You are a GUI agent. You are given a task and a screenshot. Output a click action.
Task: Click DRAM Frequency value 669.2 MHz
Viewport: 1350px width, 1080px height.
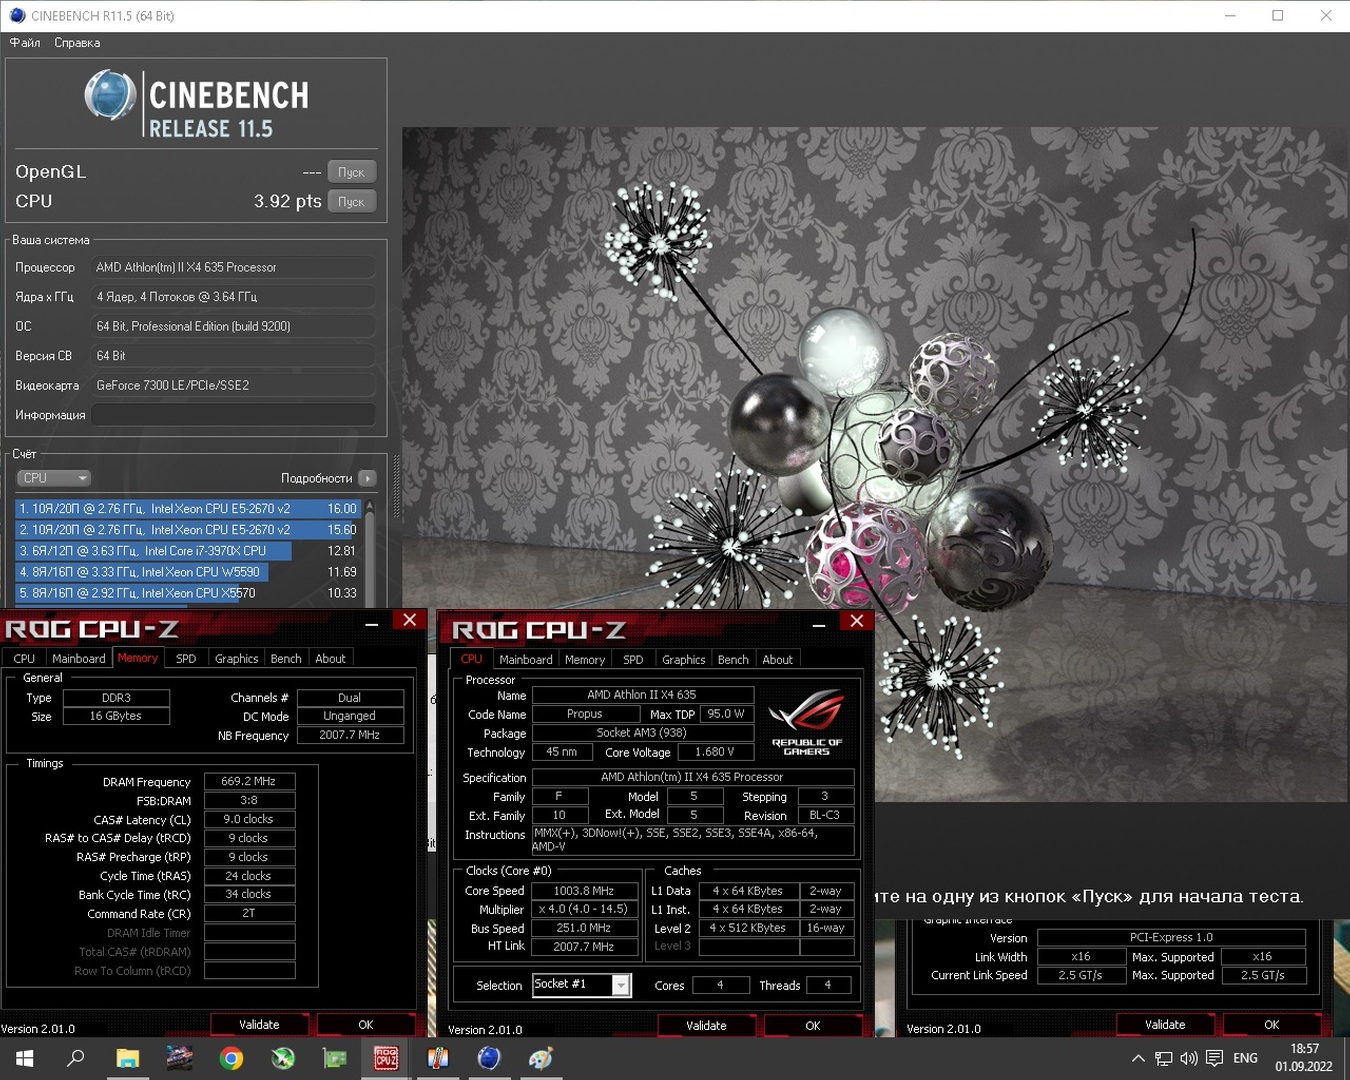pyautogui.click(x=249, y=781)
